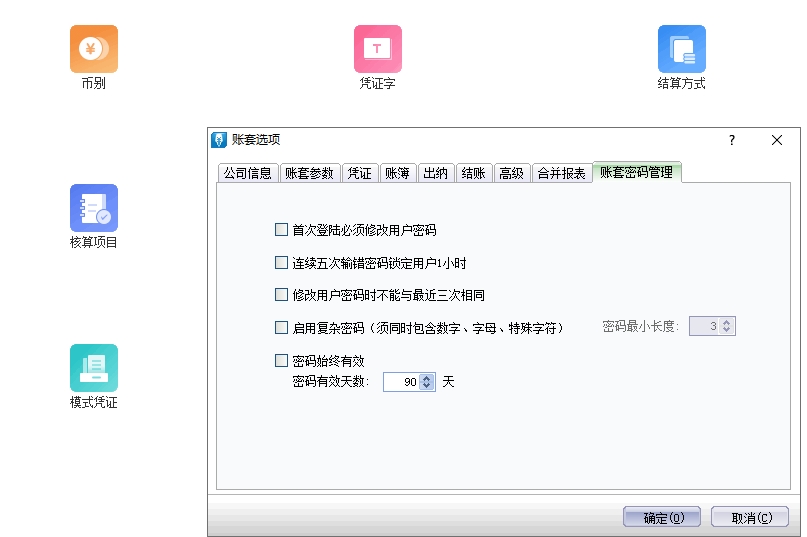Select the 账套密码管理 tab

637,172
